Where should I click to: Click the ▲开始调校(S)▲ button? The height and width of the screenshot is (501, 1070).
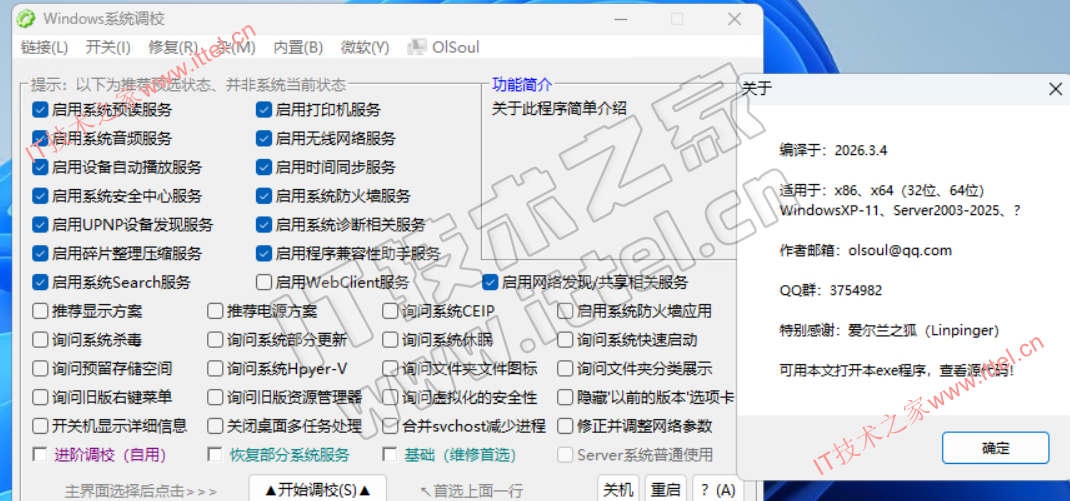317,489
